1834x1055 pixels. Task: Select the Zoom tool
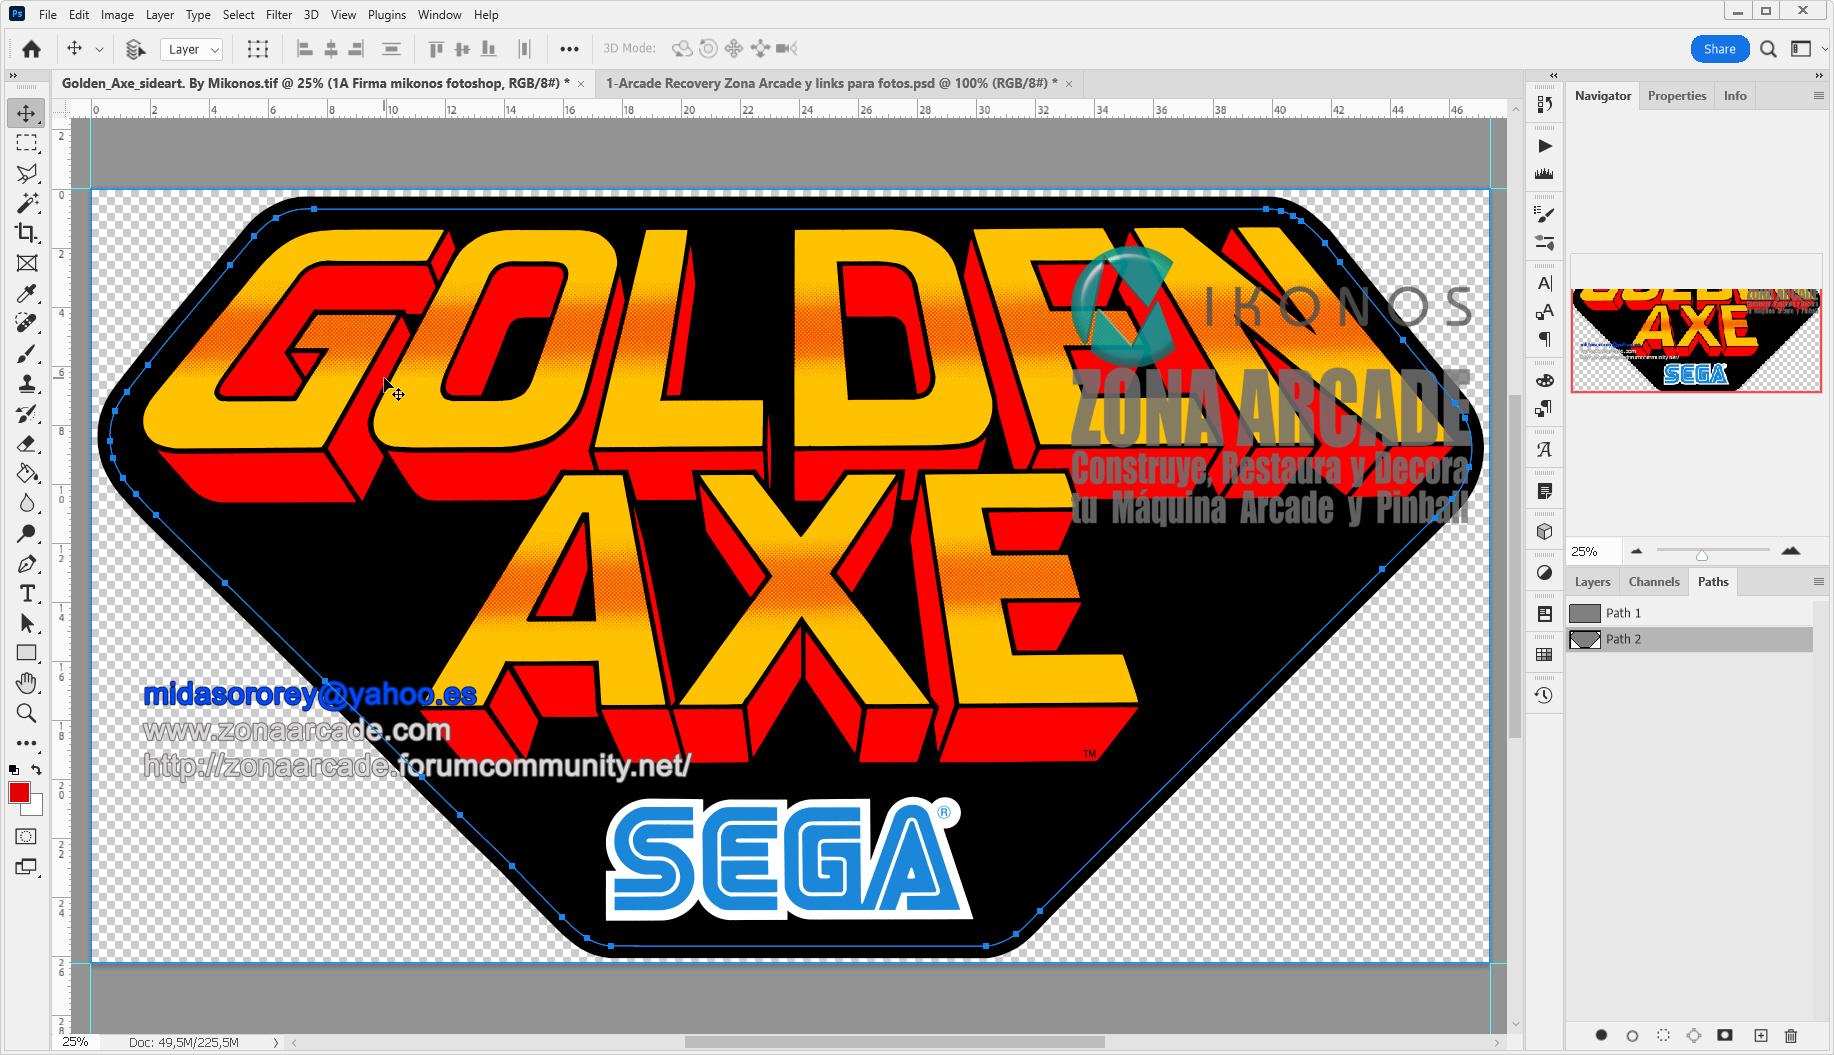tap(27, 713)
